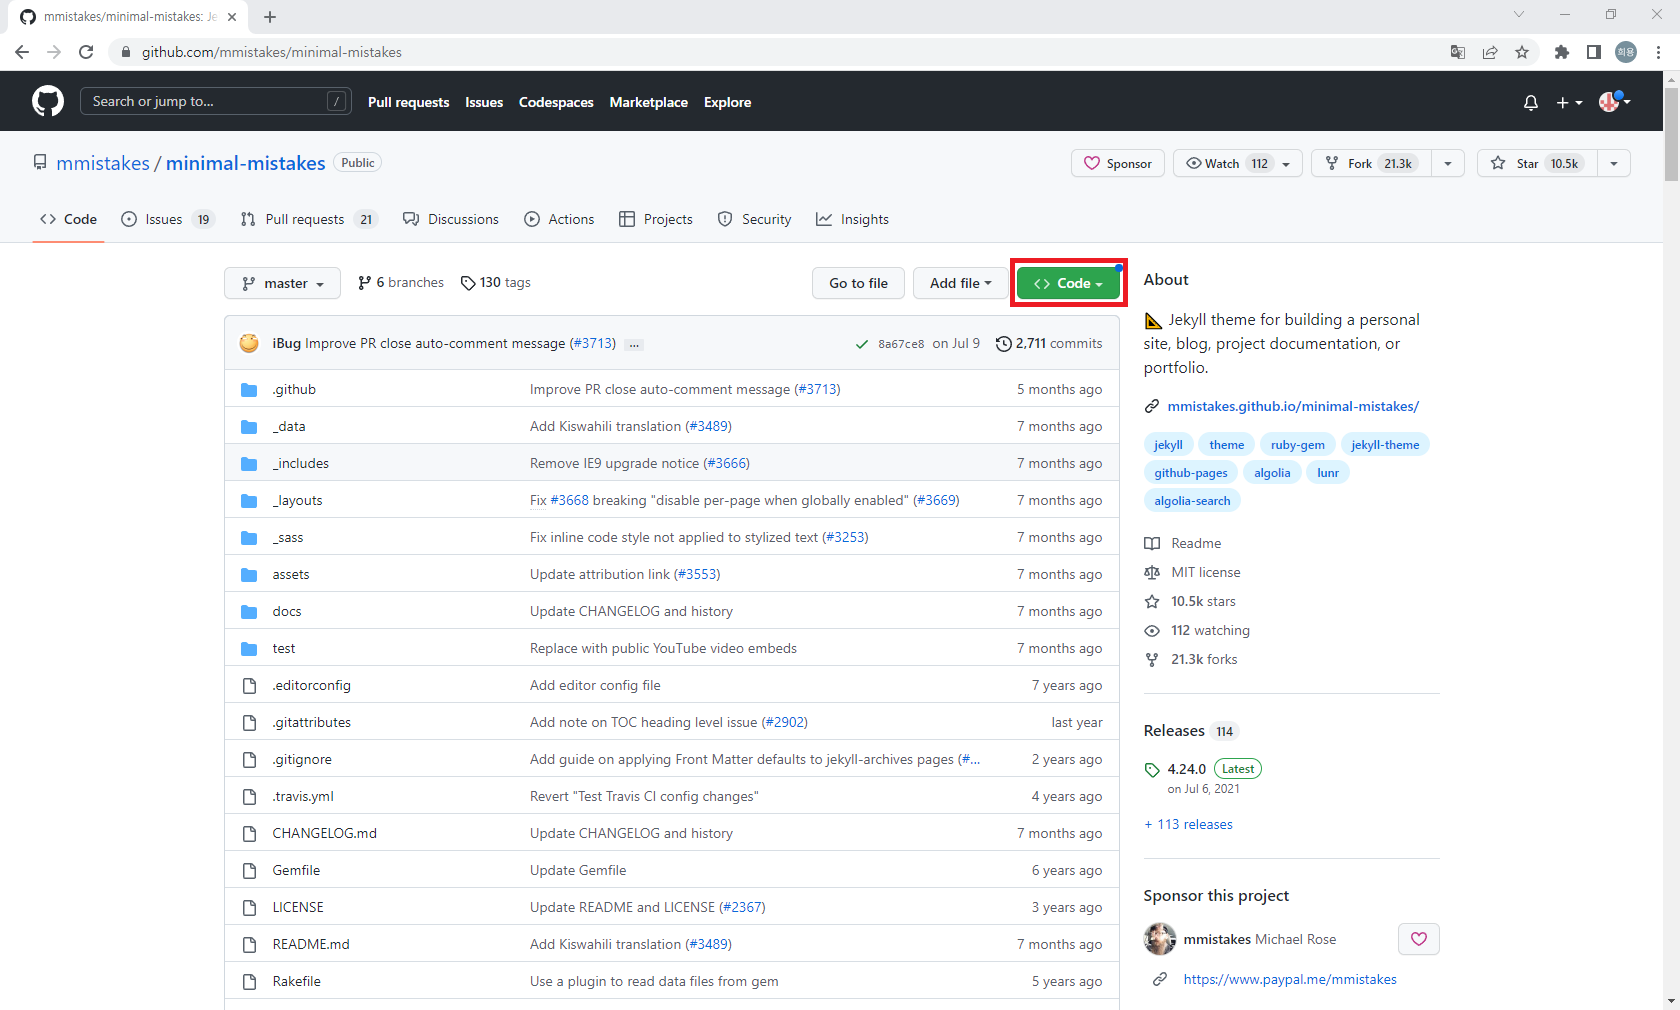Viewport: 1680px width, 1010px height.
Task: Open the _includes folder
Action: click(x=301, y=463)
